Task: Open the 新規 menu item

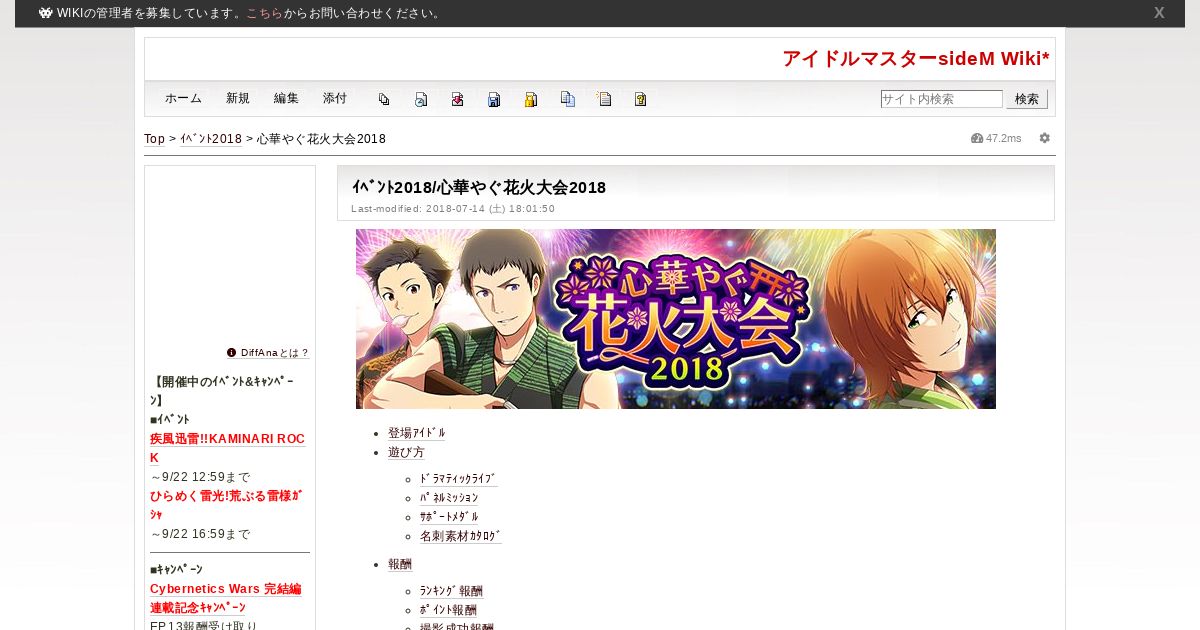Action: [238, 98]
